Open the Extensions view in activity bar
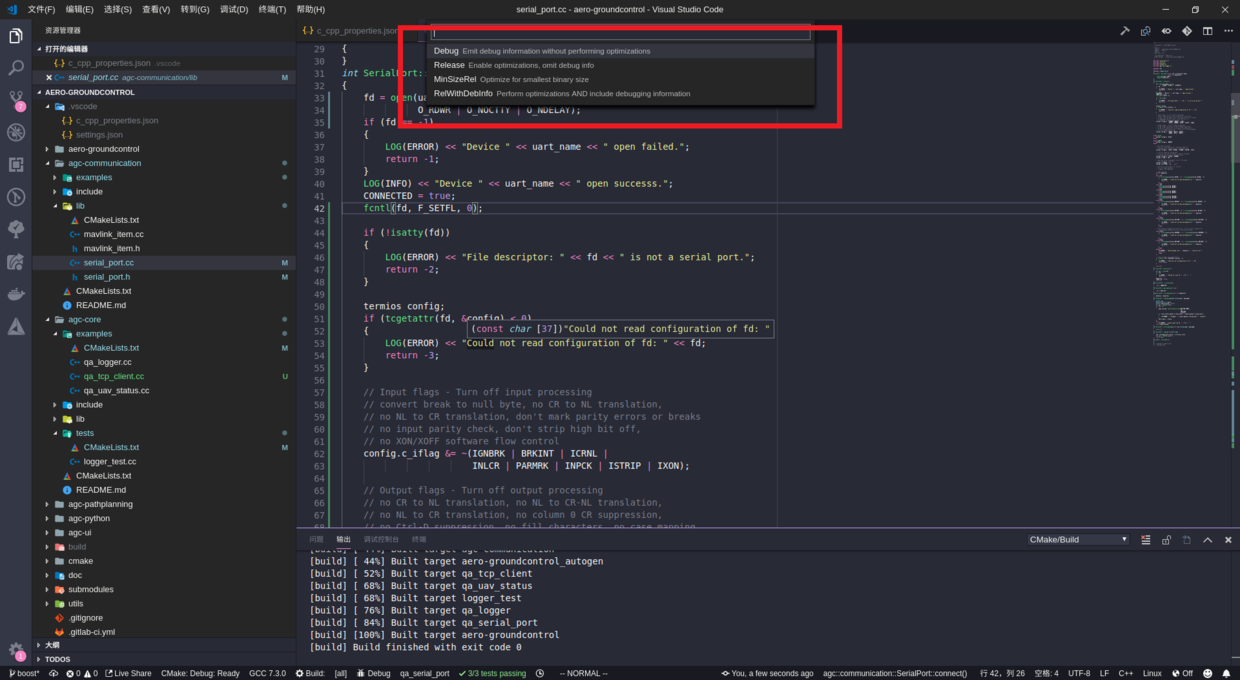The image size is (1240, 680). click(x=16, y=165)
